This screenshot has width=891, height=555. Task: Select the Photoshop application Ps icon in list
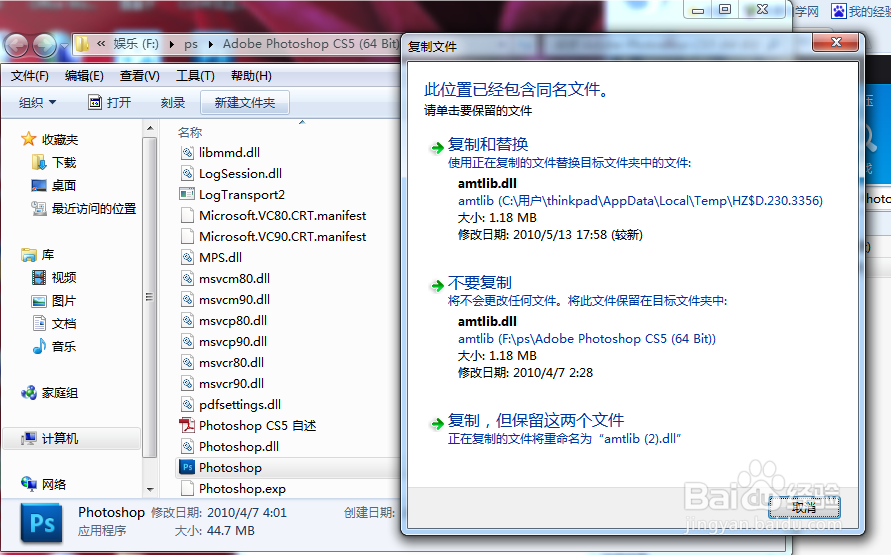pyautogui.click(x=187, y=467)
